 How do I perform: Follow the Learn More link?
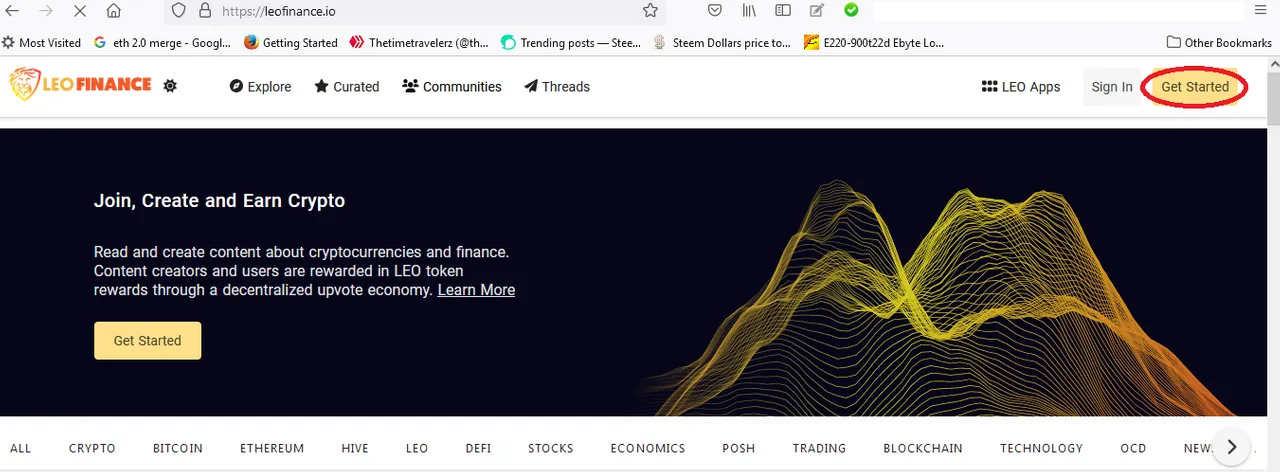pos(476,290)
